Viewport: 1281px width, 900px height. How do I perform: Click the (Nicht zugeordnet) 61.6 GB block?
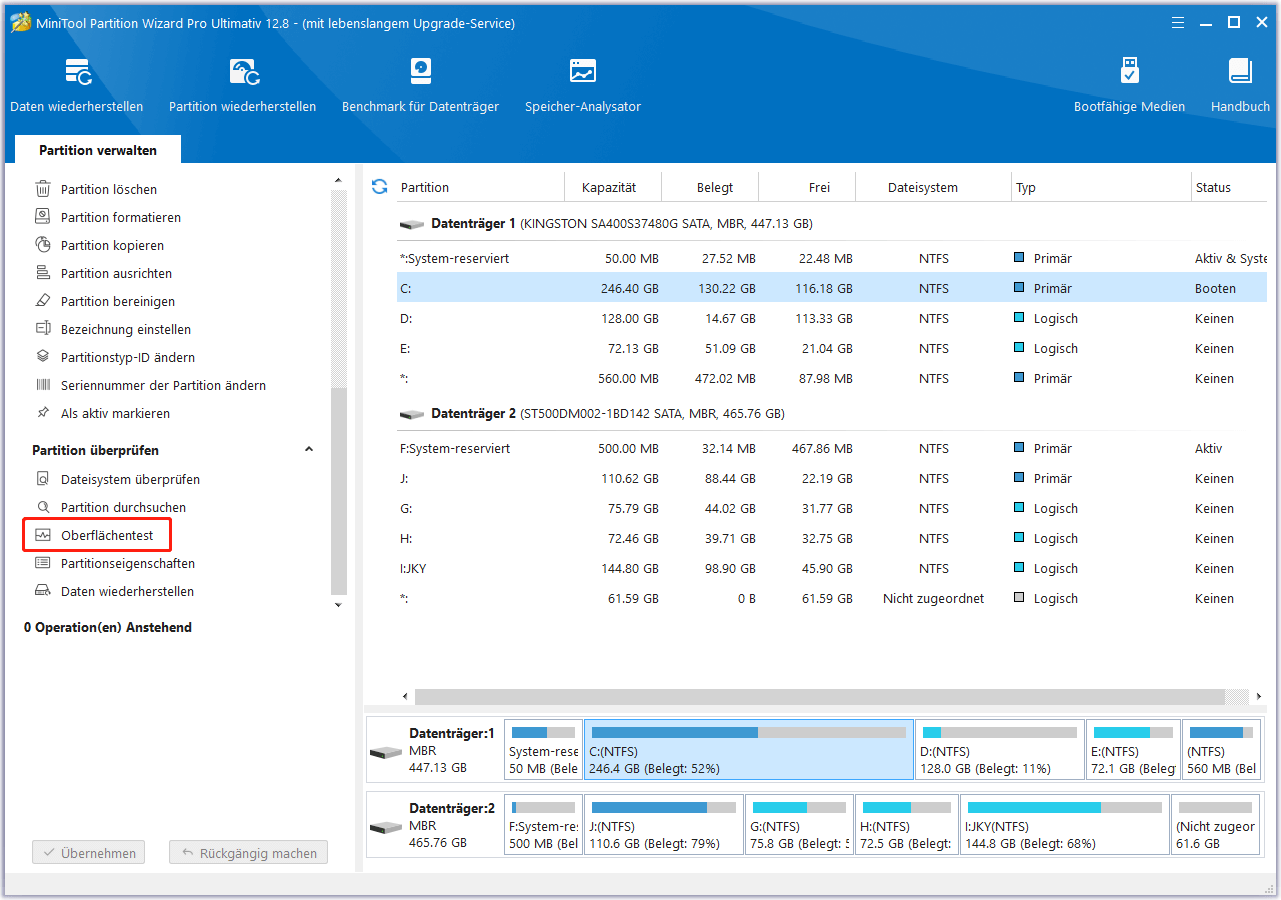(x=1215, y=826)
